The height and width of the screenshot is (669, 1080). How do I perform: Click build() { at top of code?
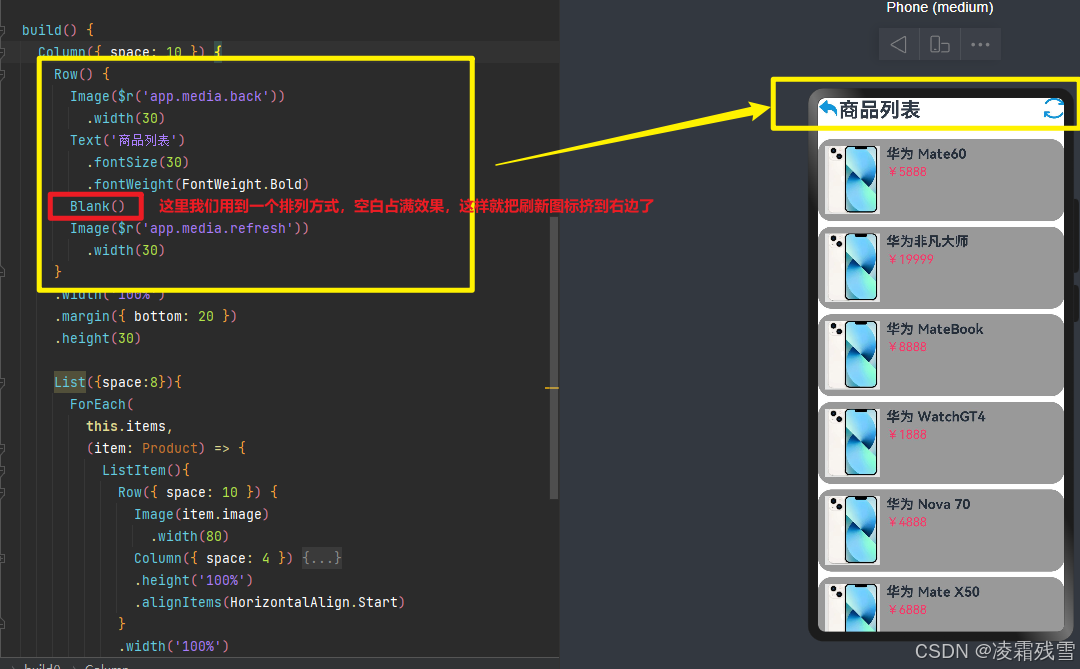tap(58, 30)
